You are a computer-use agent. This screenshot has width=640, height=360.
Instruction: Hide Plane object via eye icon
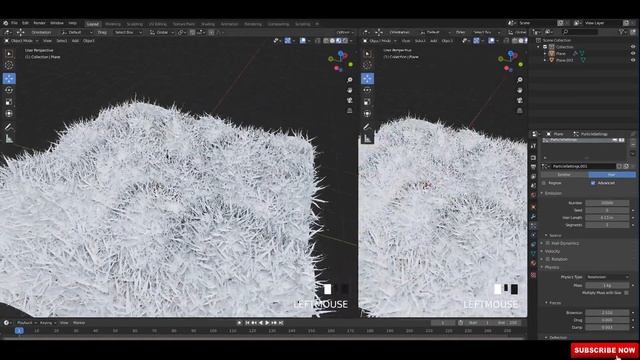(633, 53)
